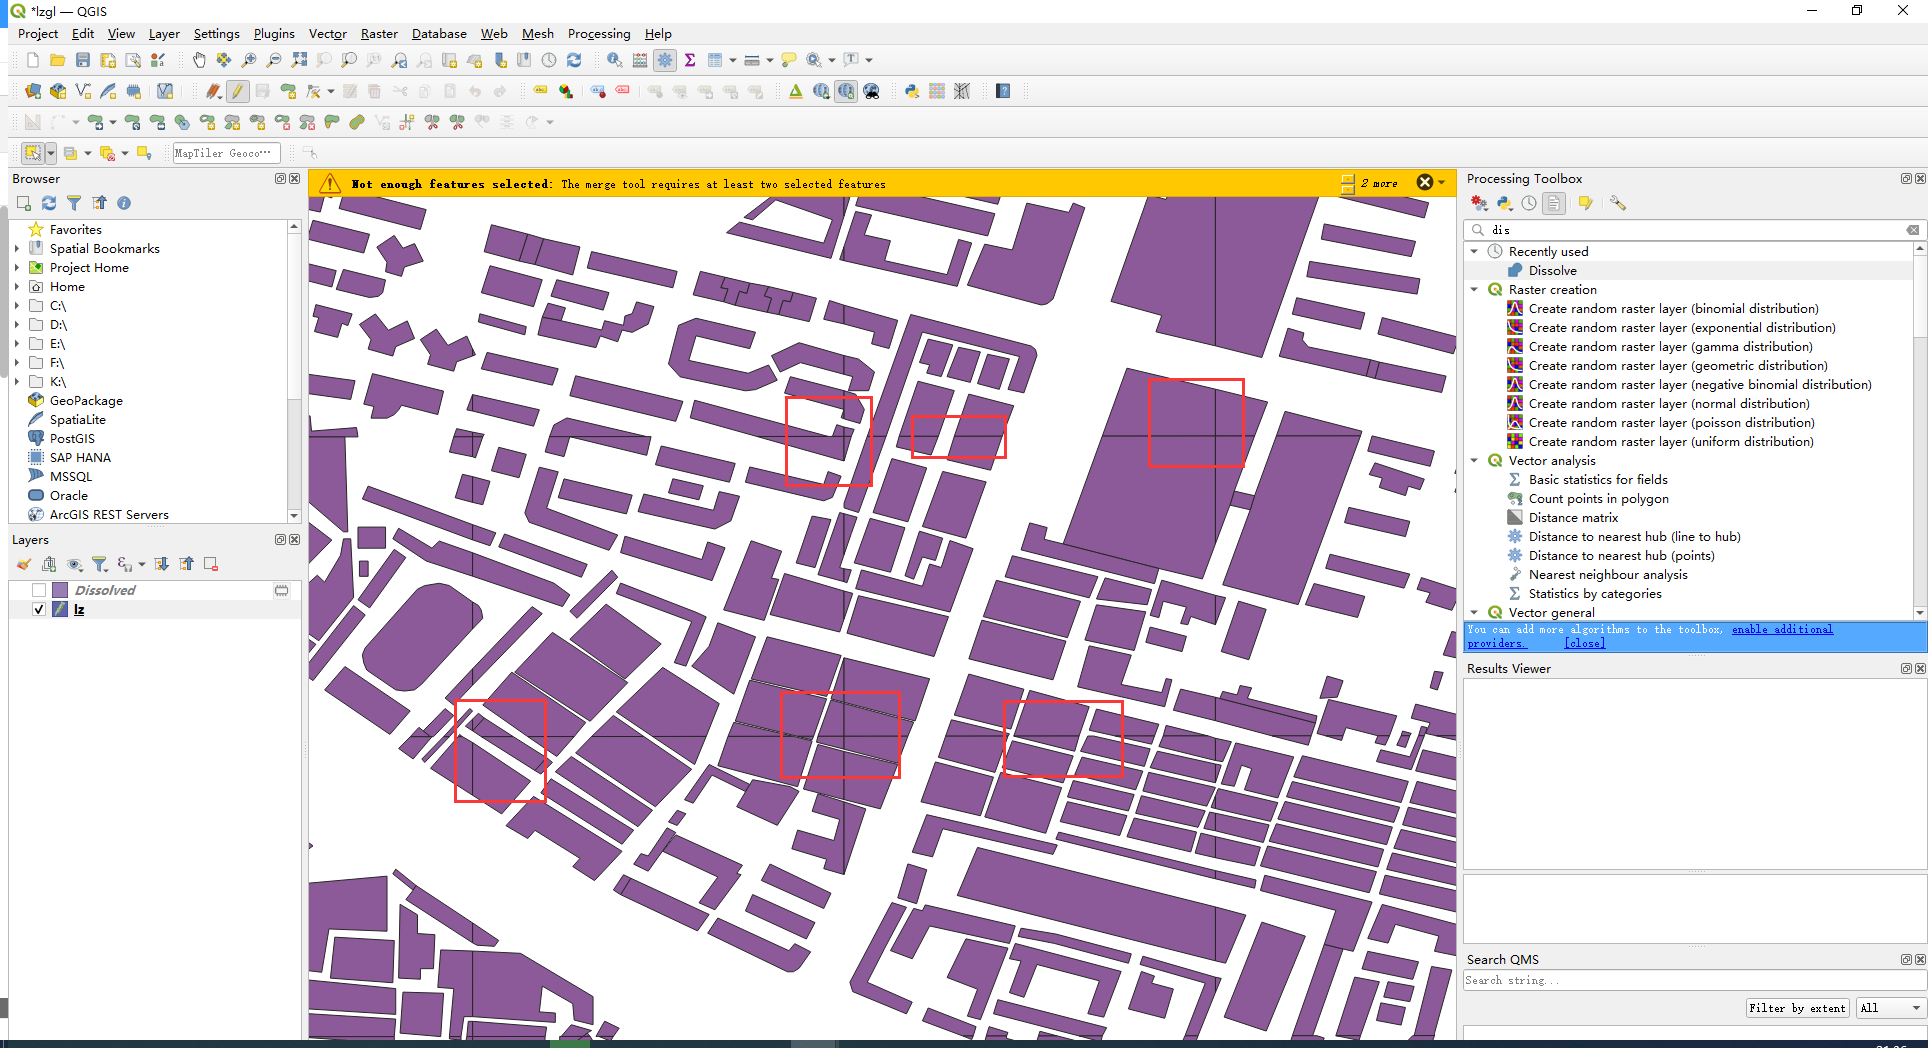This screenshot has width=1928, height=1048.
Task: Click the Zoom In magnifier tool
Action: pyautogui.click(x=249, y=60)
